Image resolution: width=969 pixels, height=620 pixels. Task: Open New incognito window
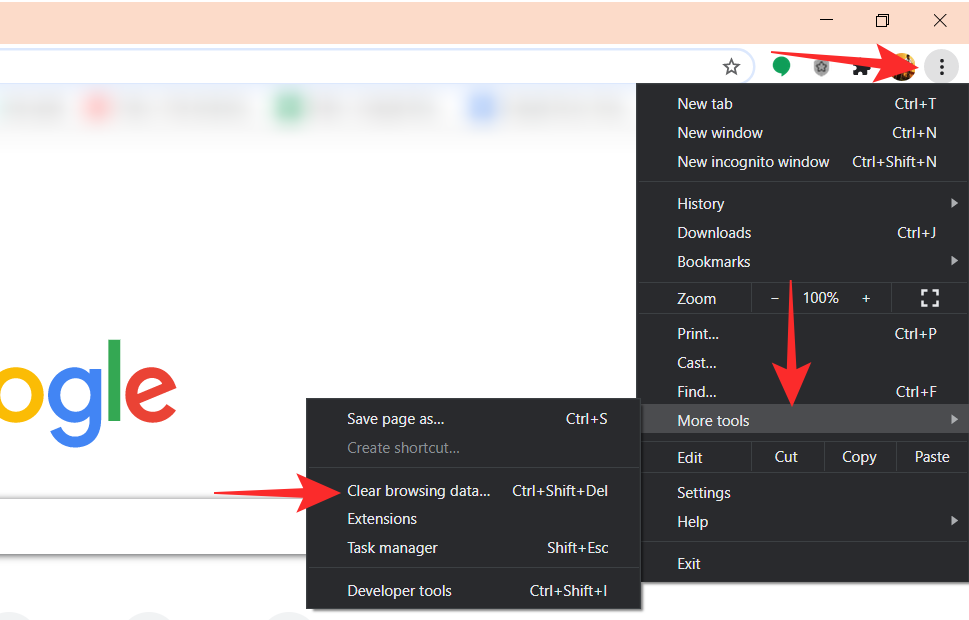802,162
